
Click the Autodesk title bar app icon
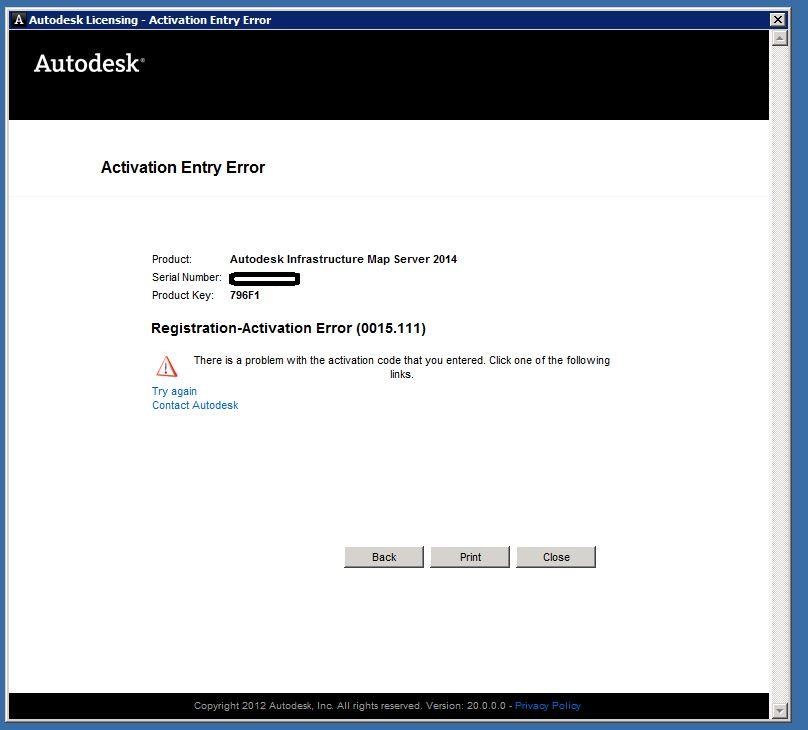19,20
